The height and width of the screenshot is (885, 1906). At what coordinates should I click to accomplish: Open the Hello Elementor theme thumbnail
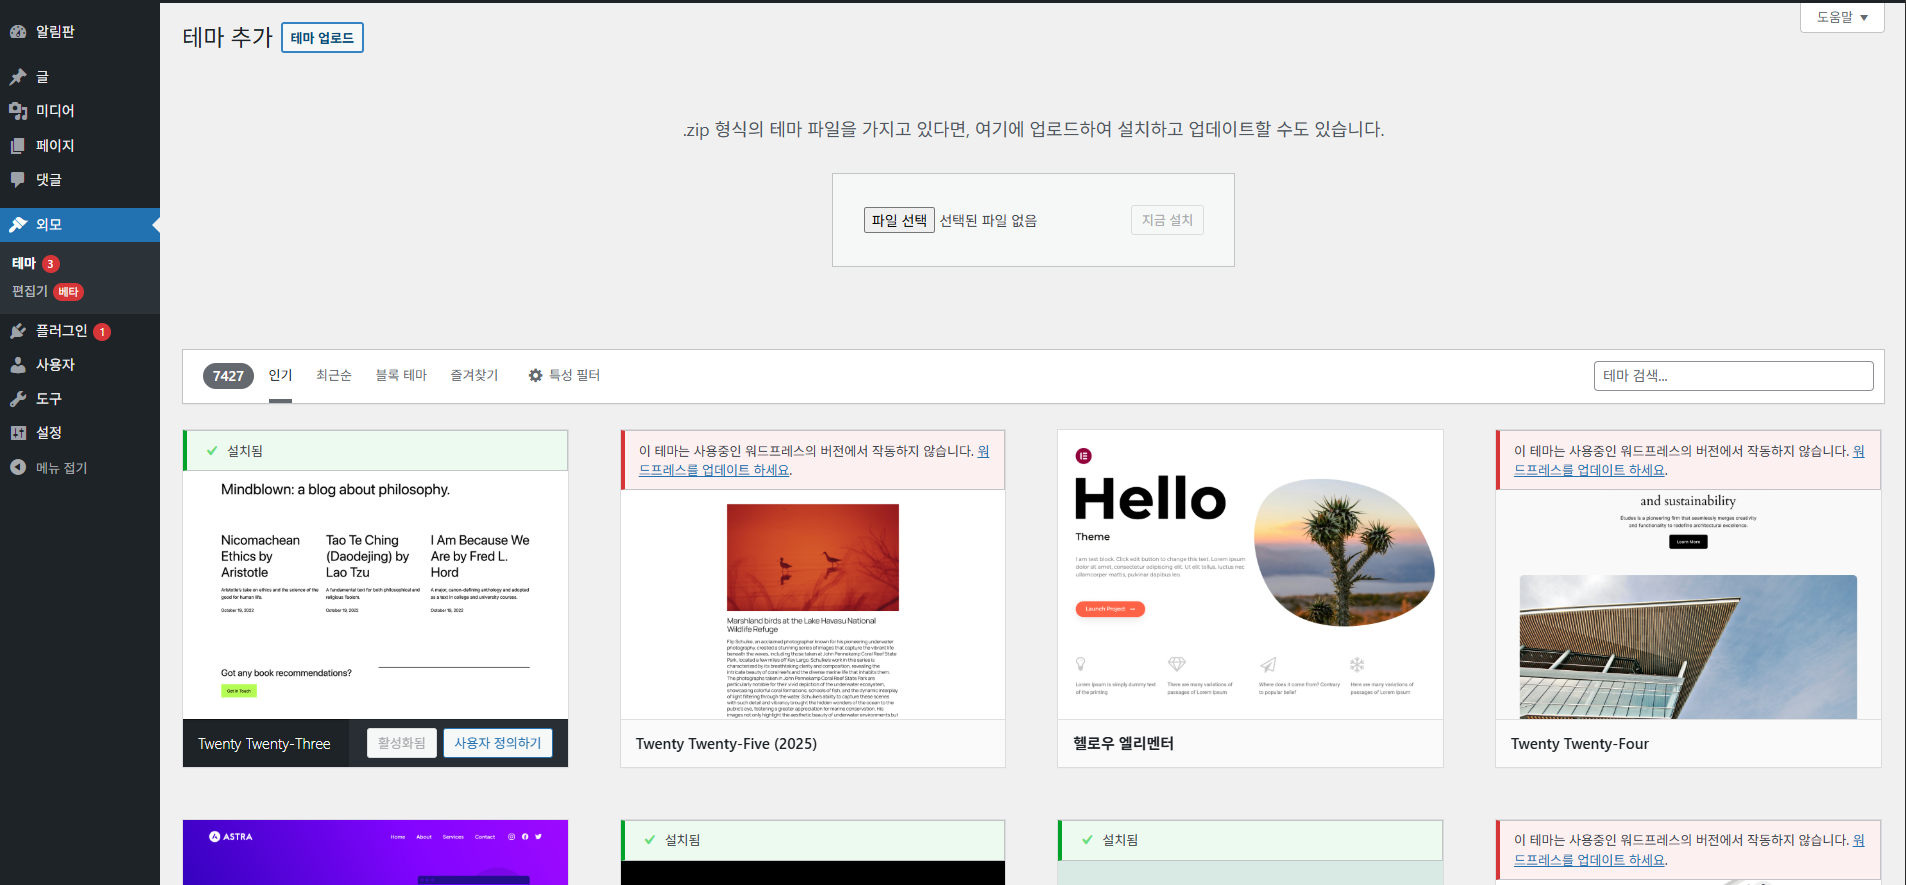tap(1250, 575)
